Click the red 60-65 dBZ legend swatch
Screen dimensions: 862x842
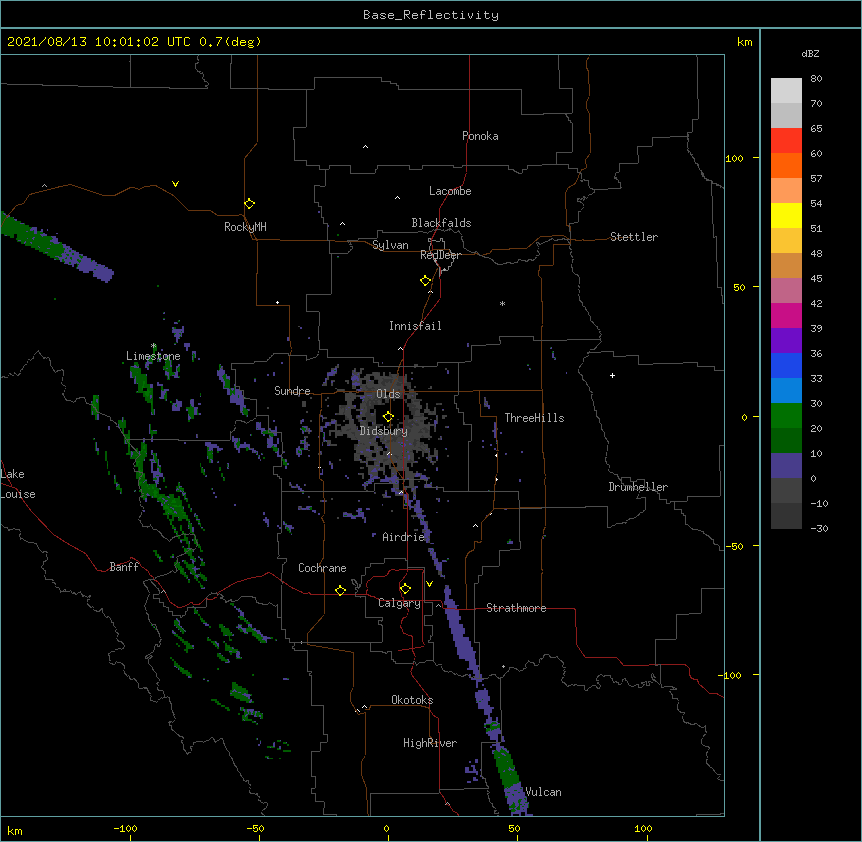tap(786, 141)
